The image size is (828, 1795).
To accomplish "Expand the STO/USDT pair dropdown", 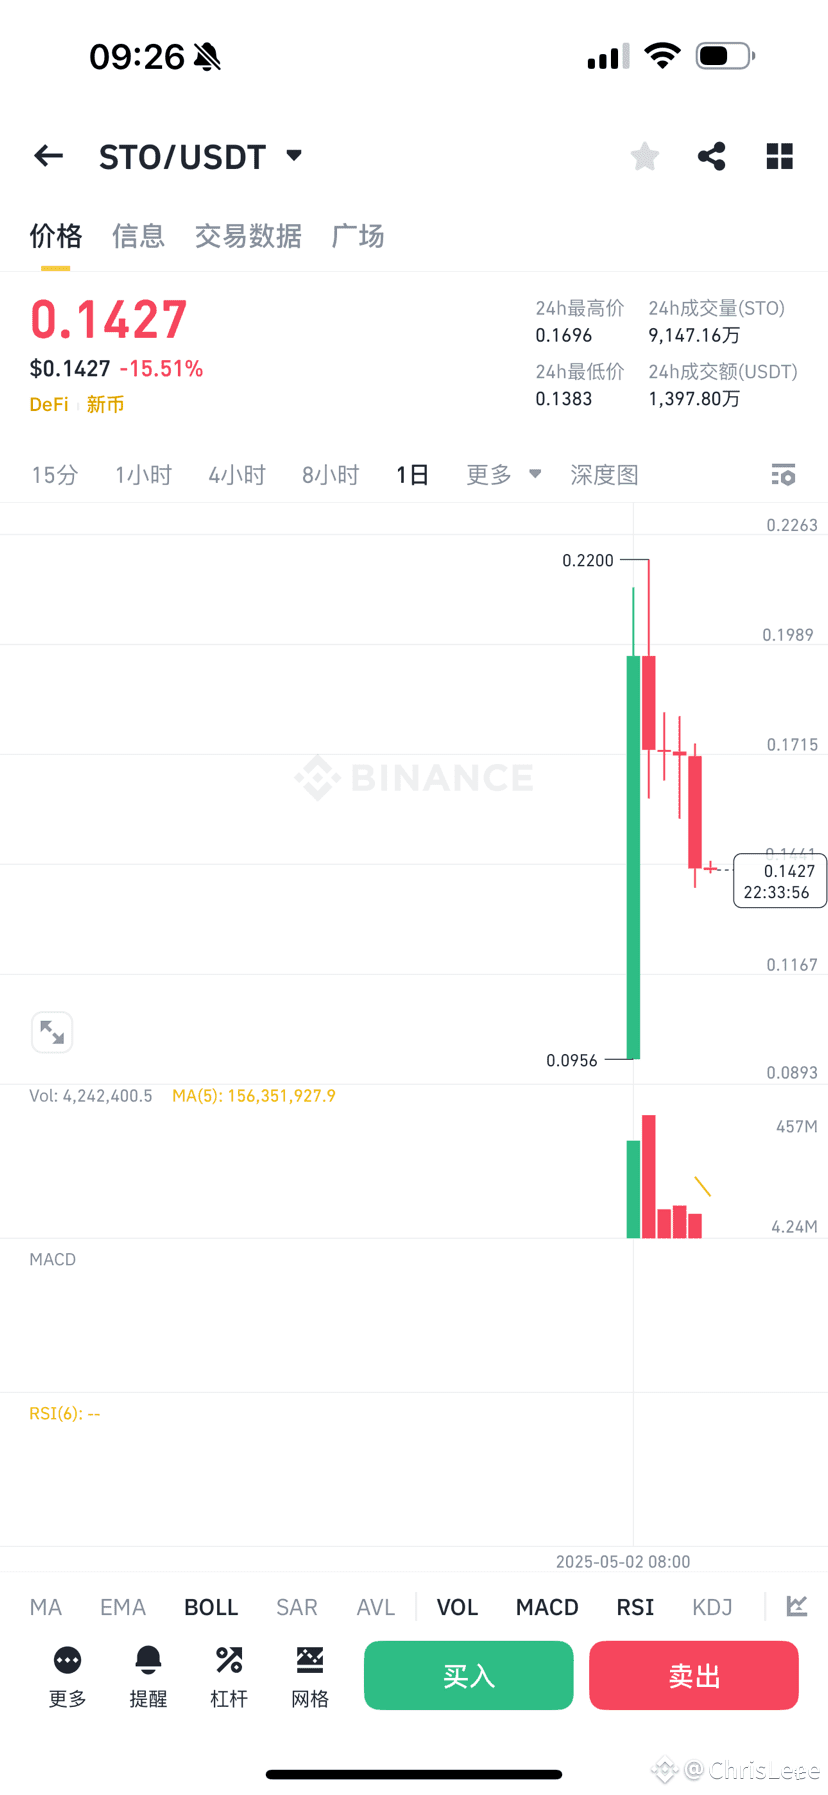I will click(294, 155).
